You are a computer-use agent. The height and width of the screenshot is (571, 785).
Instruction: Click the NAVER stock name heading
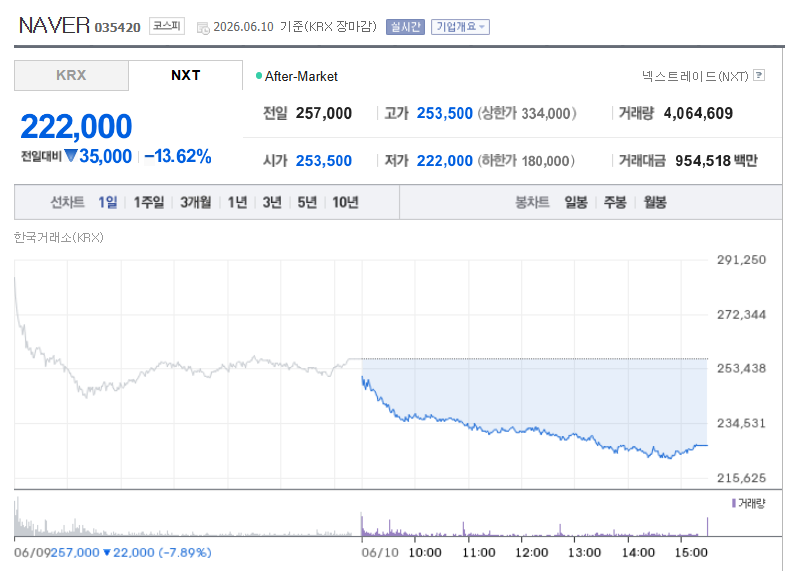click(54, 26)
